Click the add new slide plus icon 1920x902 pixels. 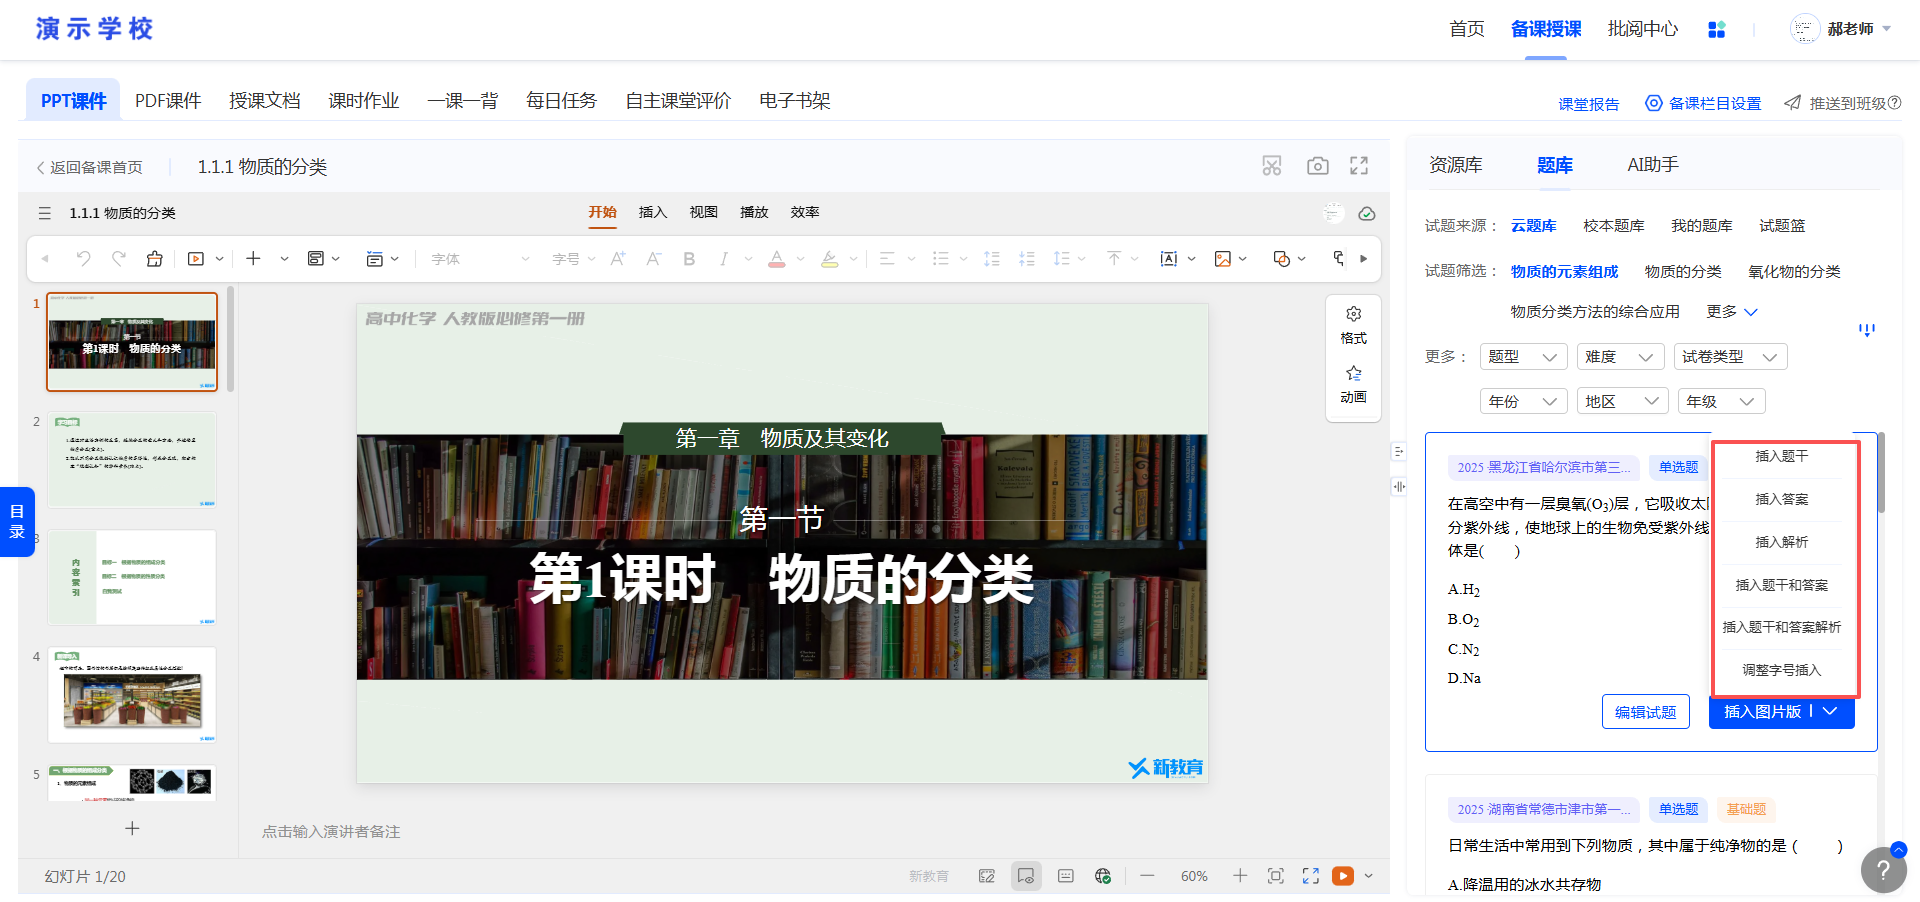tap(132, 828)
